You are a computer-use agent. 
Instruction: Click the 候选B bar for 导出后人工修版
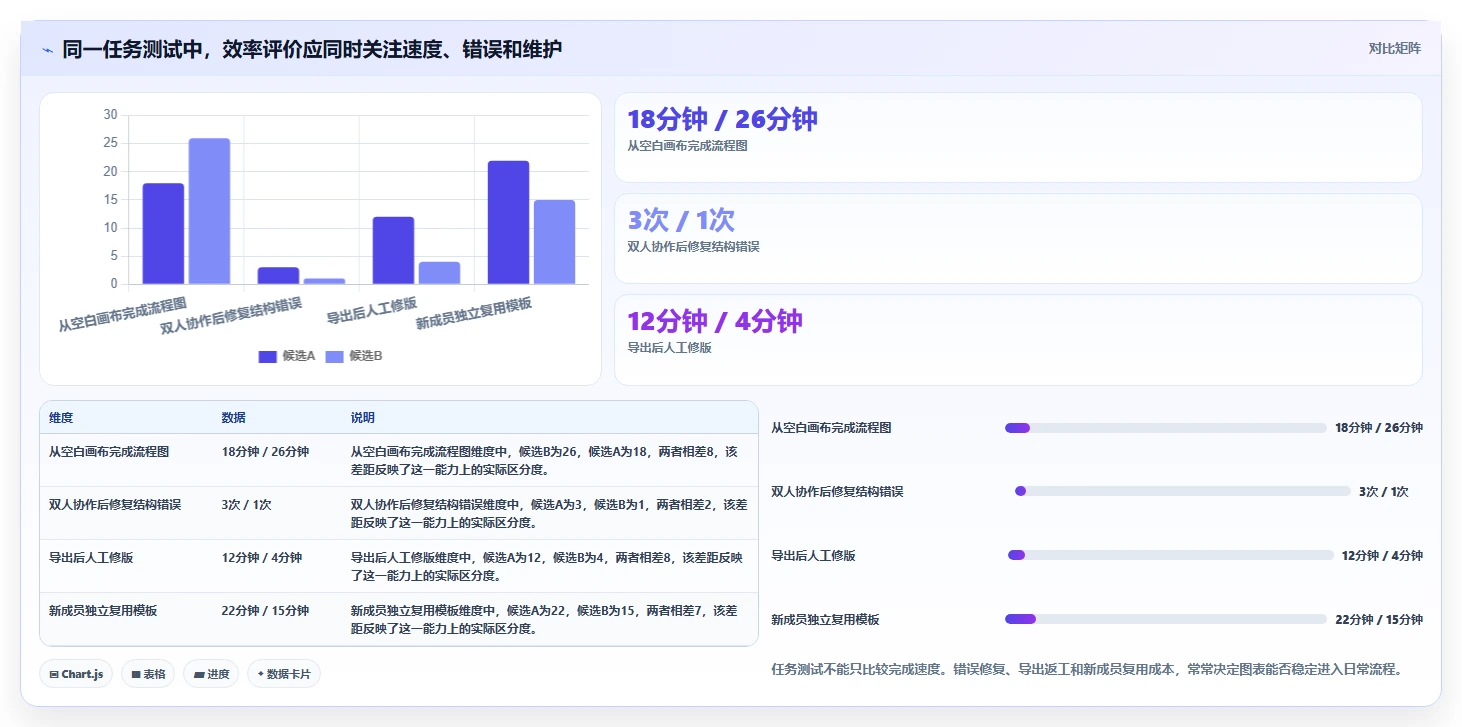[x=439, y=273]
